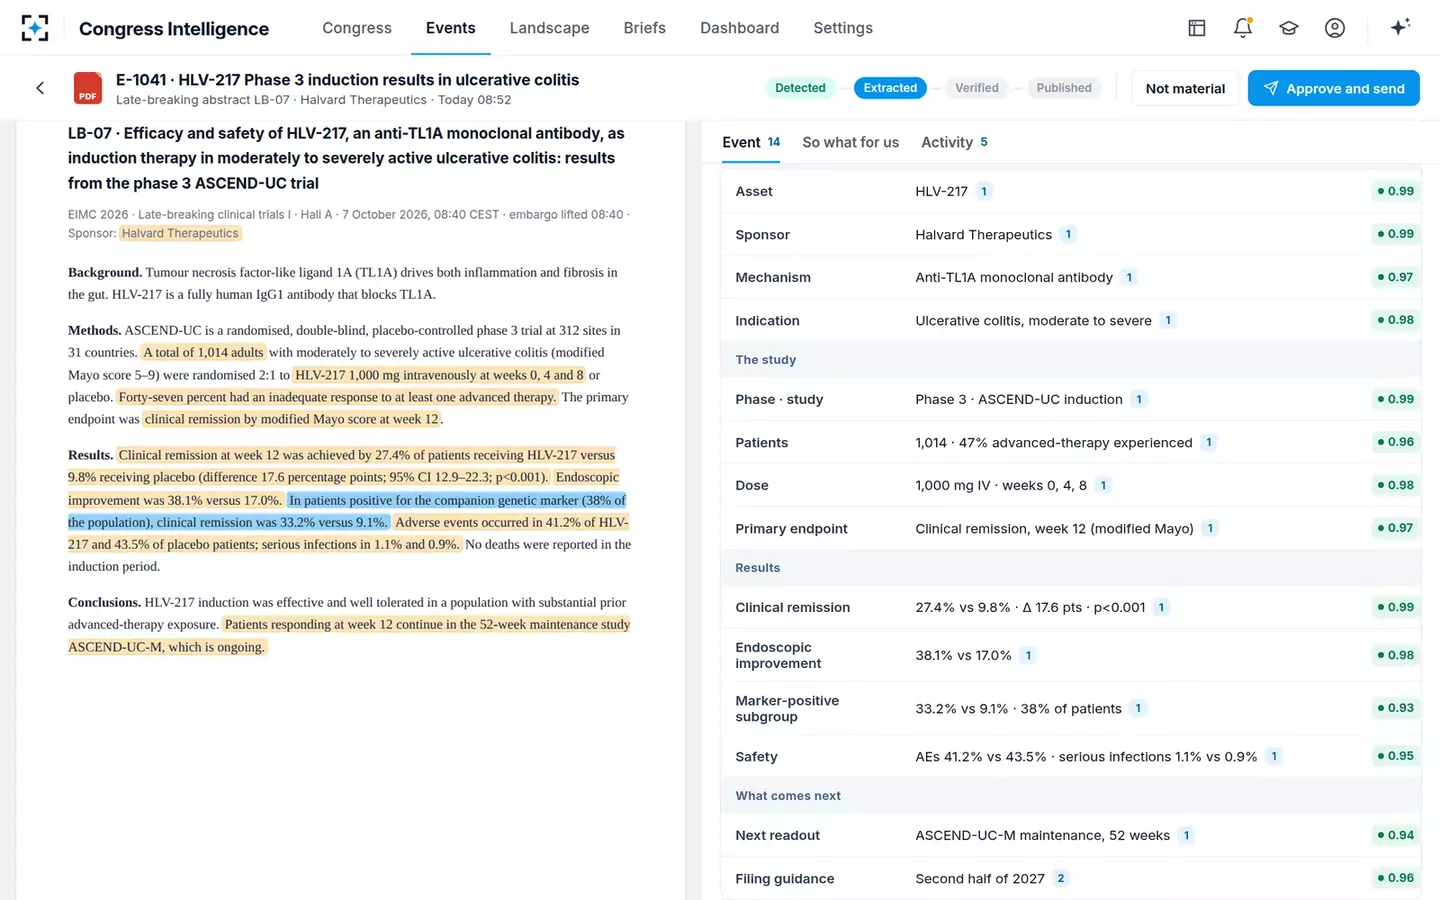Open the Dashboard tab
The image size is (1440, 900).
[739, 28]
